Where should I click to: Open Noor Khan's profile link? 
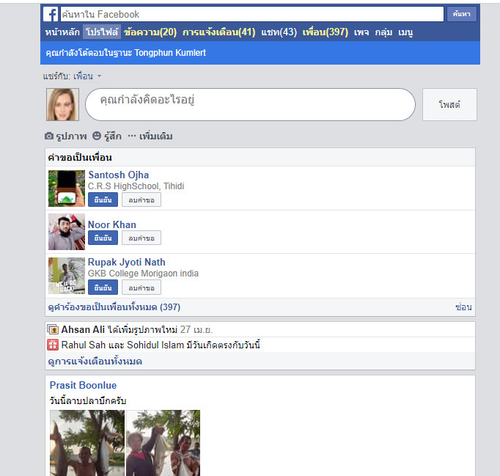112,225
